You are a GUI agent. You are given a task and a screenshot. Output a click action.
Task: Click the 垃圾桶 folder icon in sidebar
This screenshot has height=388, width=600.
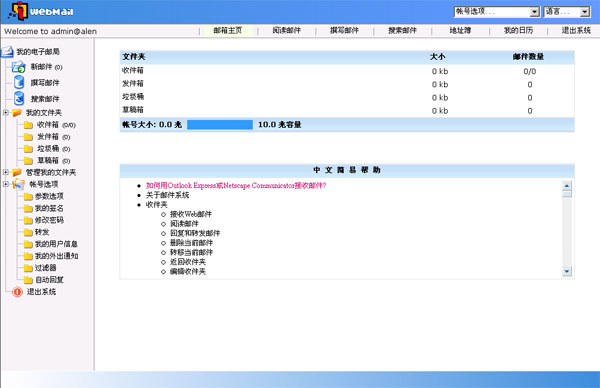coord(28,148)
